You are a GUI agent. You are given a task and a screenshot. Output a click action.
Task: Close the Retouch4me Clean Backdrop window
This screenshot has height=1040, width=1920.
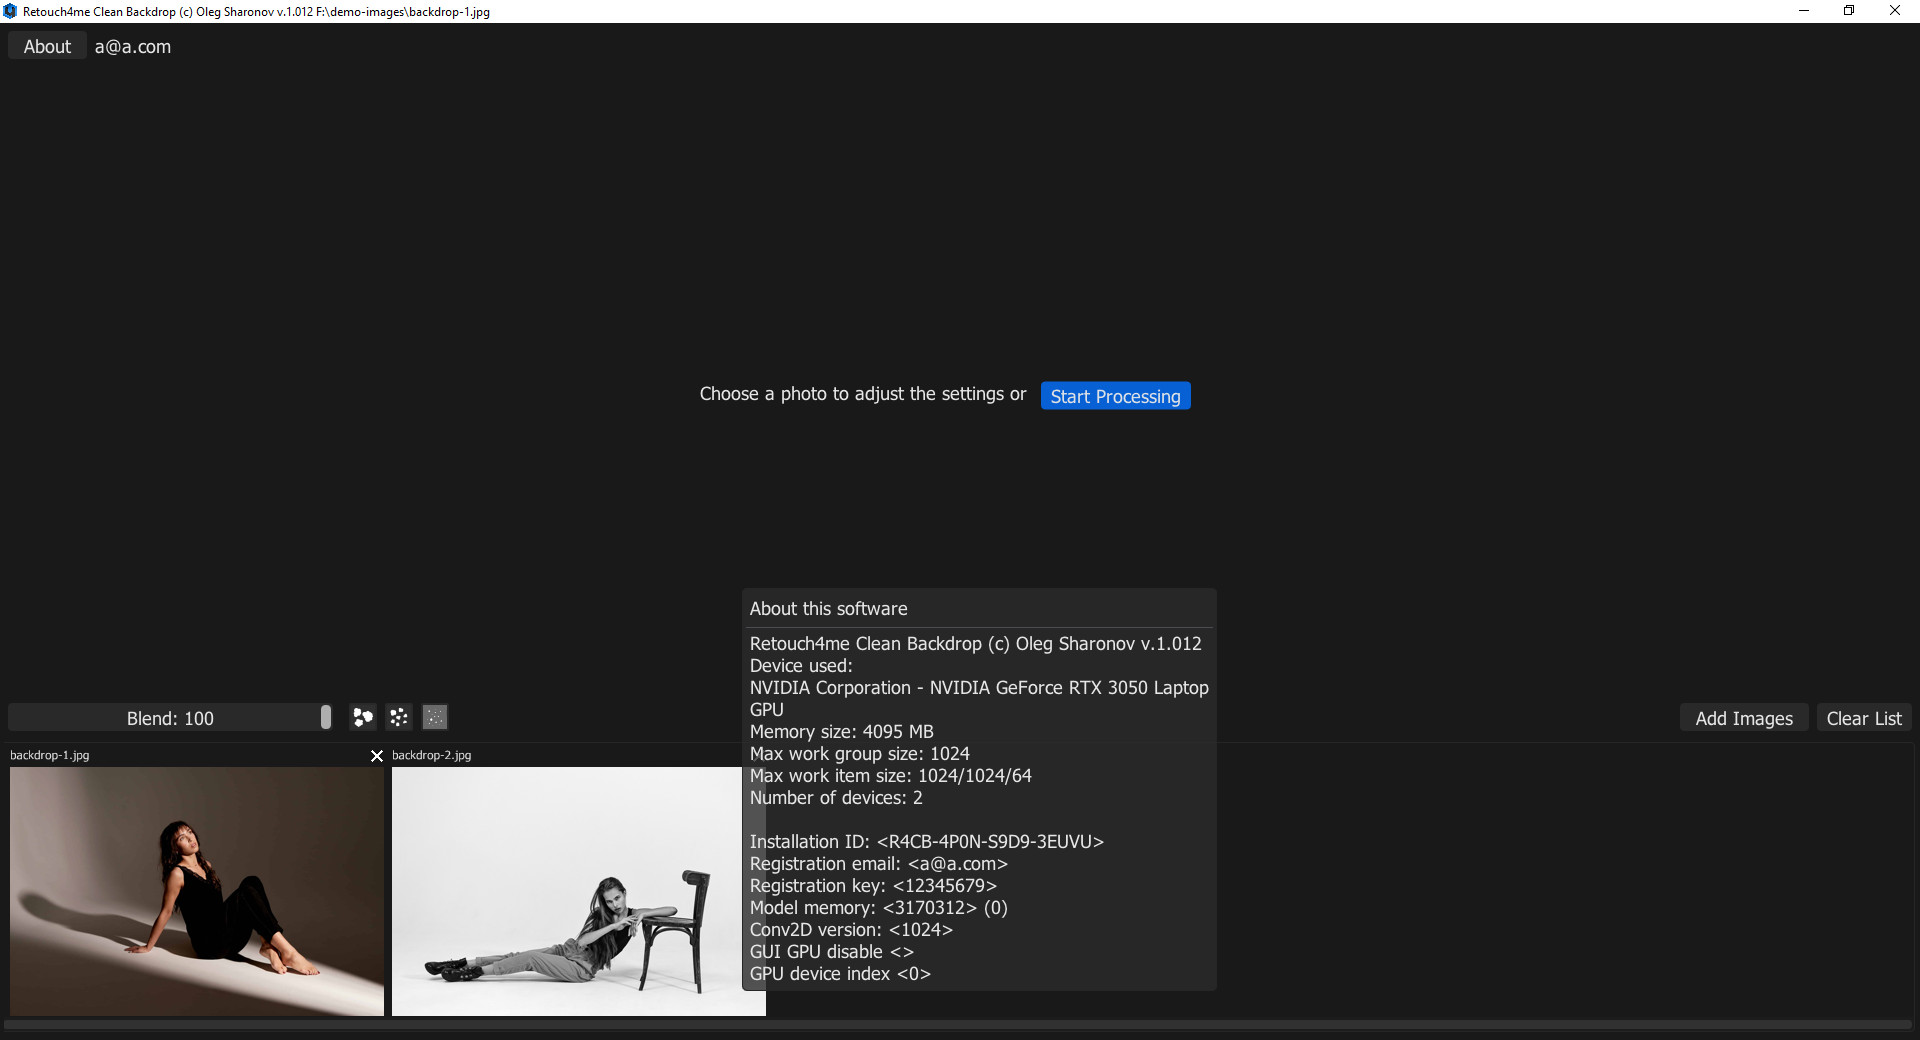pyautogui.click(x=1894, y=11)
